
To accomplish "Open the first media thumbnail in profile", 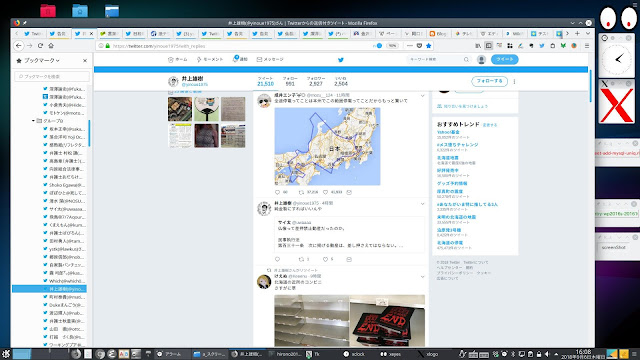I will pyautogui.click(x=180, y=109).
